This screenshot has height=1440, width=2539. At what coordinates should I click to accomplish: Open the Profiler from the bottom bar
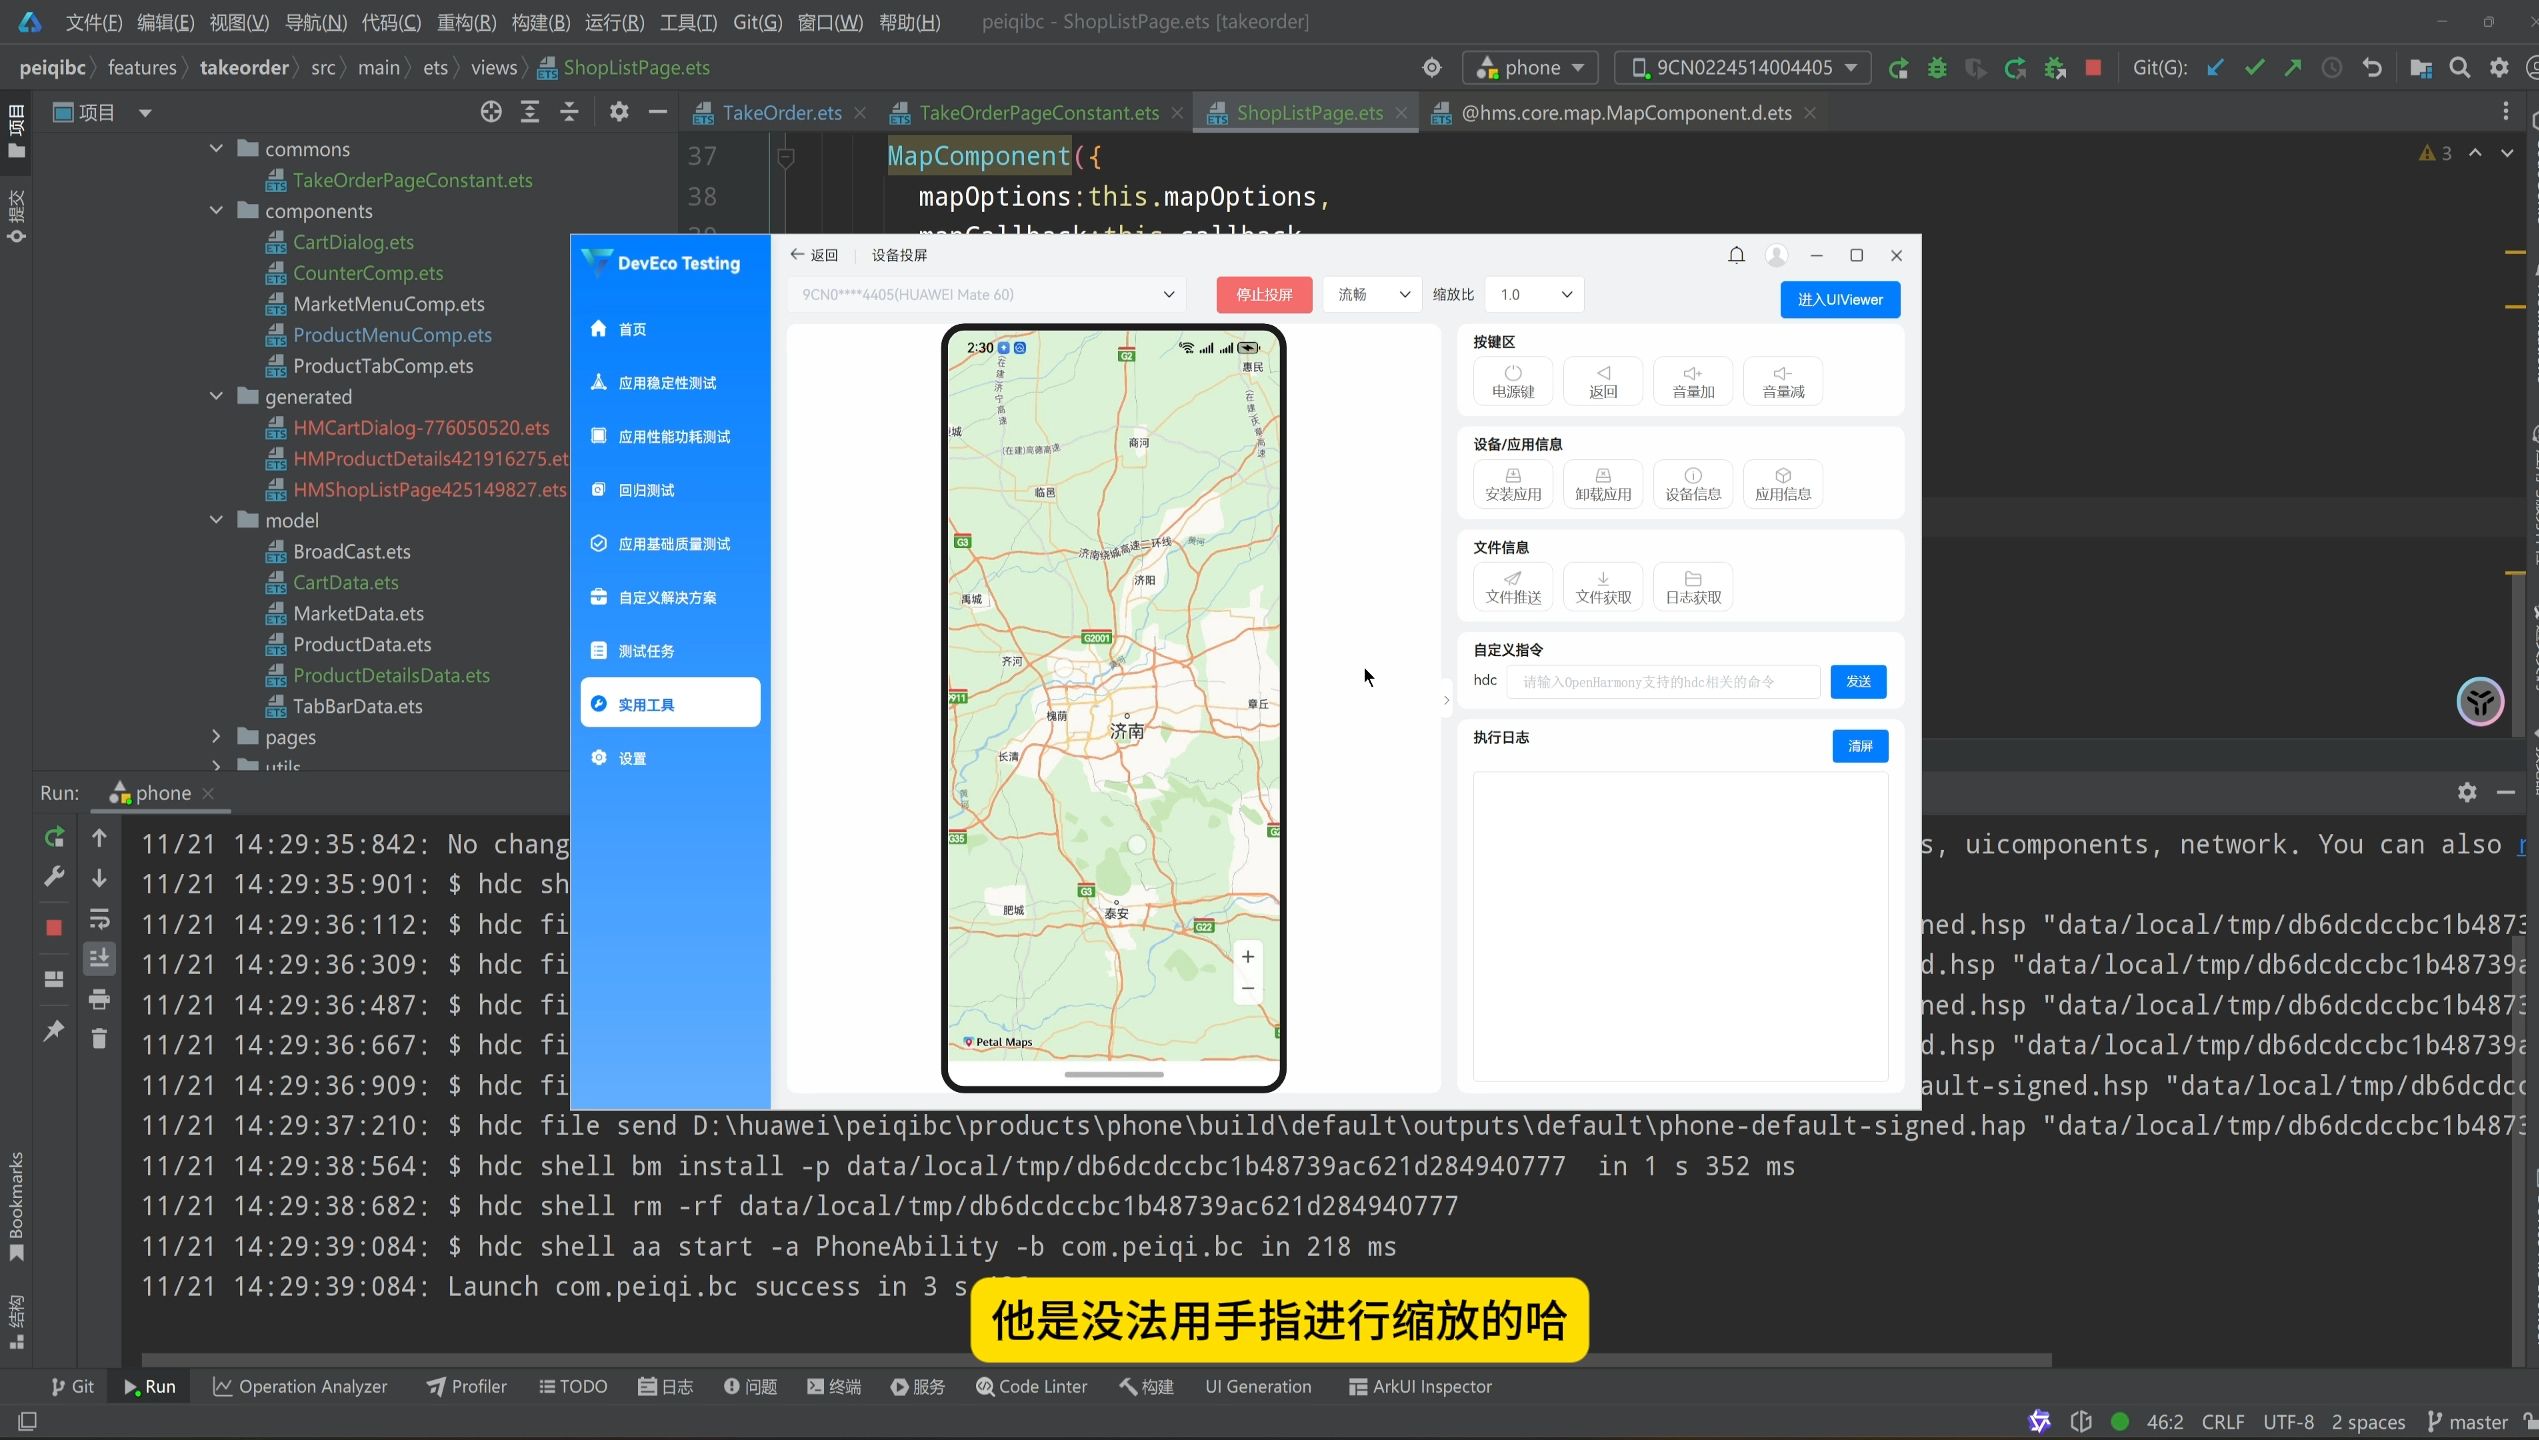click(x=466, y=1386)
